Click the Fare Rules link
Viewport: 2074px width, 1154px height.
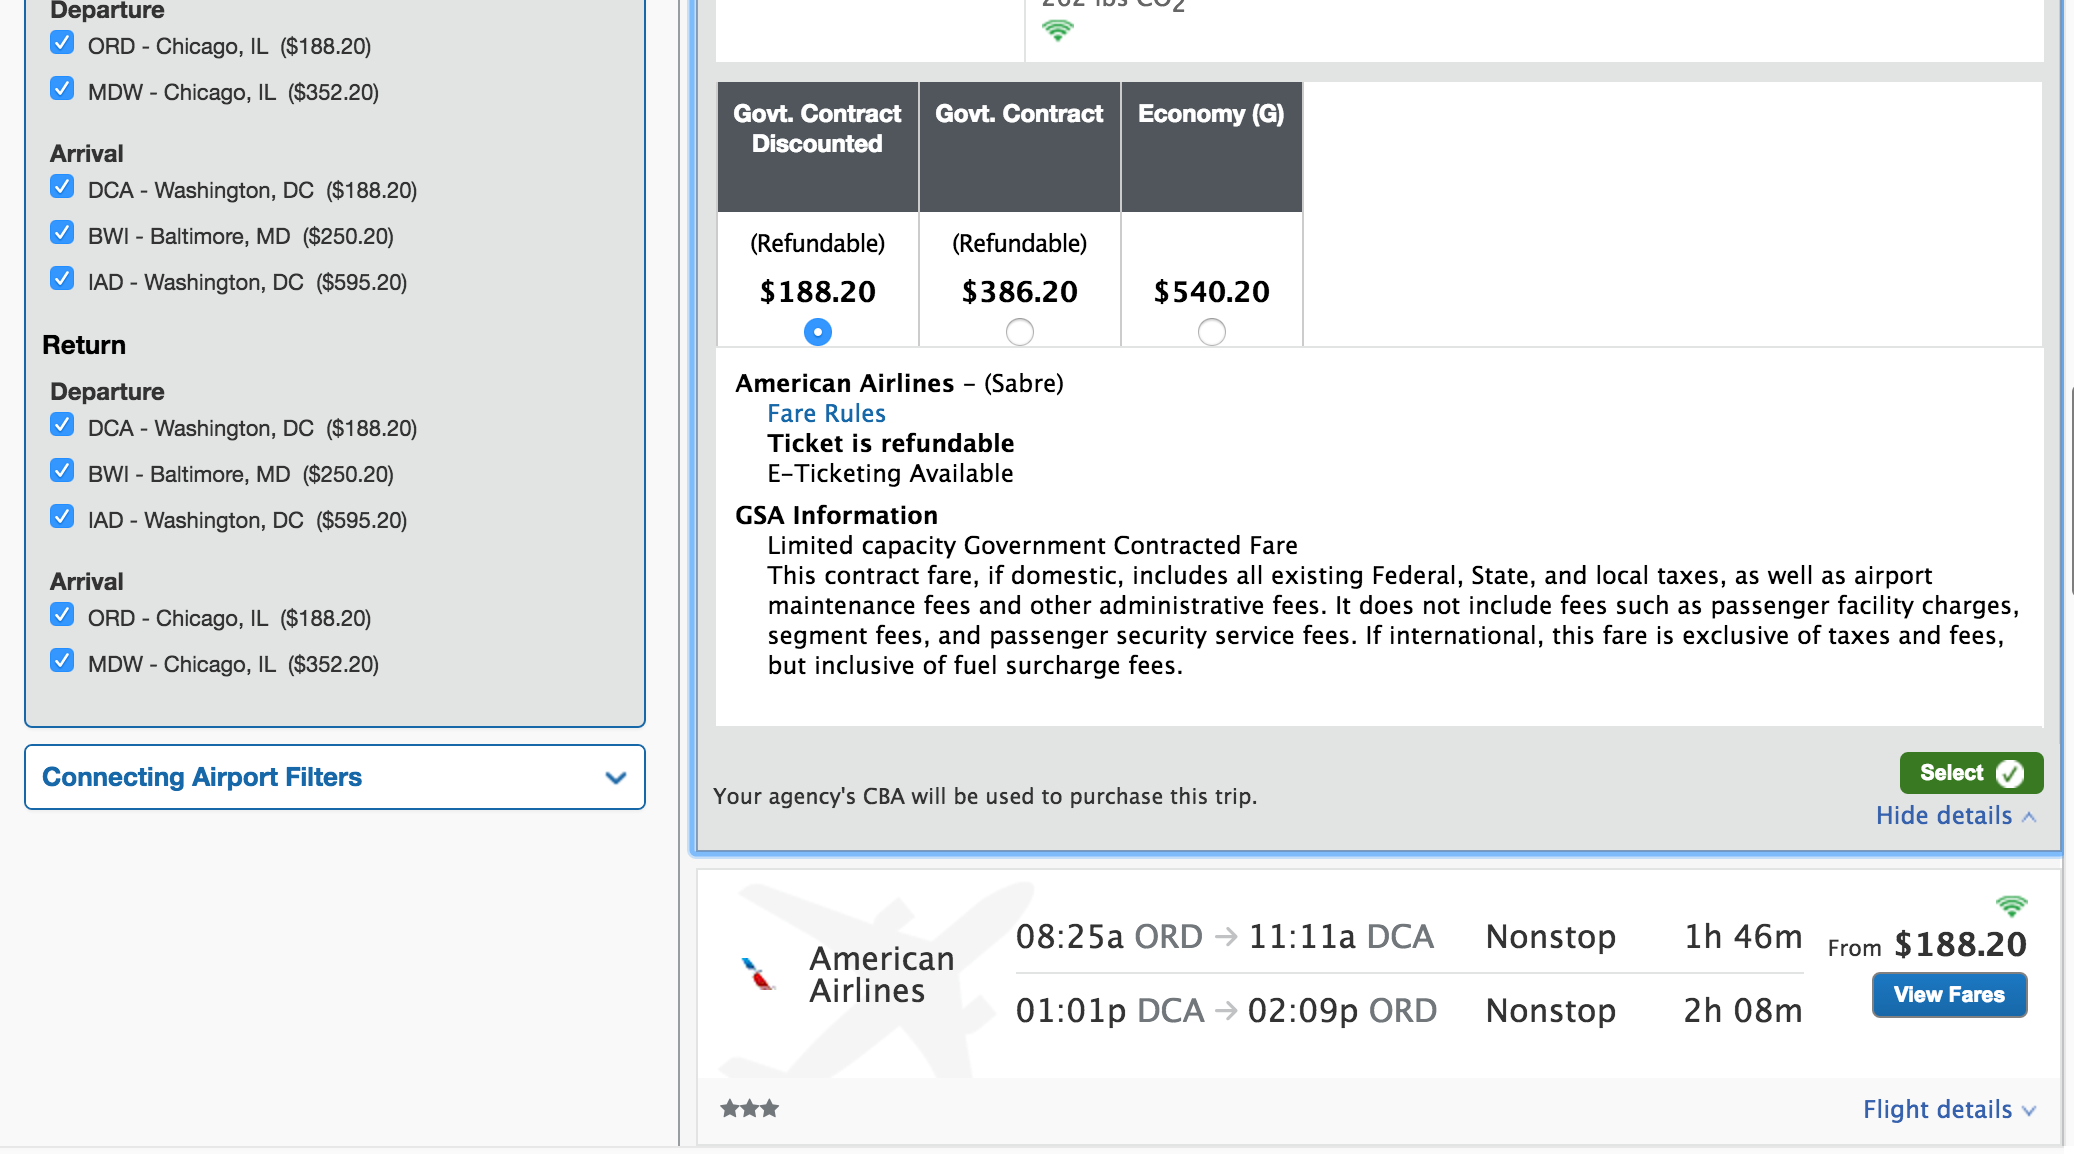pyautogui.click(x=827, y=412)
